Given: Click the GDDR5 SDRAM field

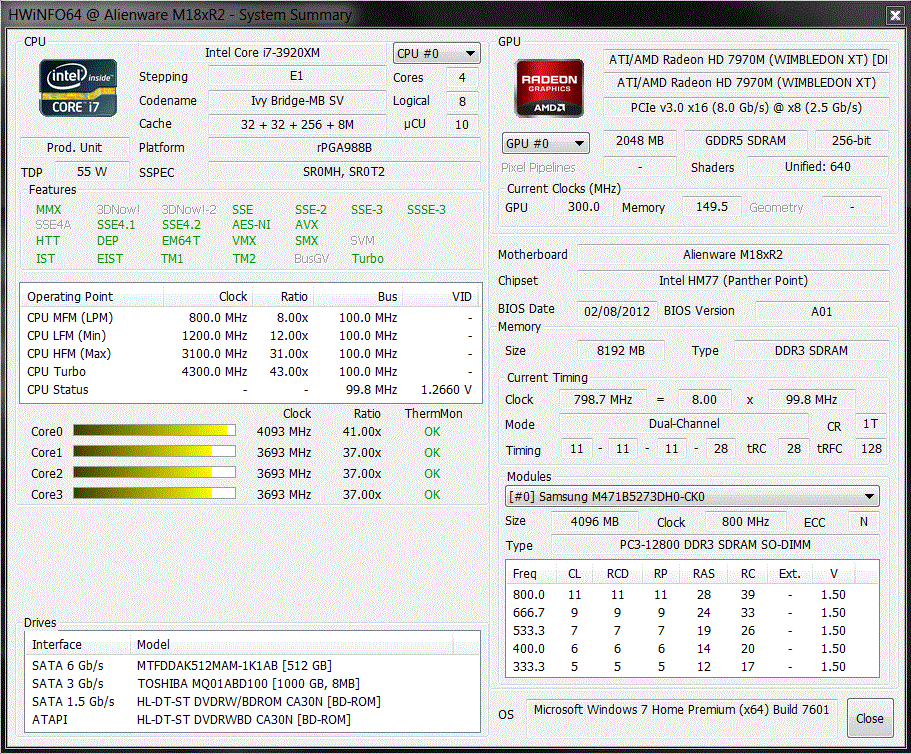Looking at the screenshot, I should (745, 141).
